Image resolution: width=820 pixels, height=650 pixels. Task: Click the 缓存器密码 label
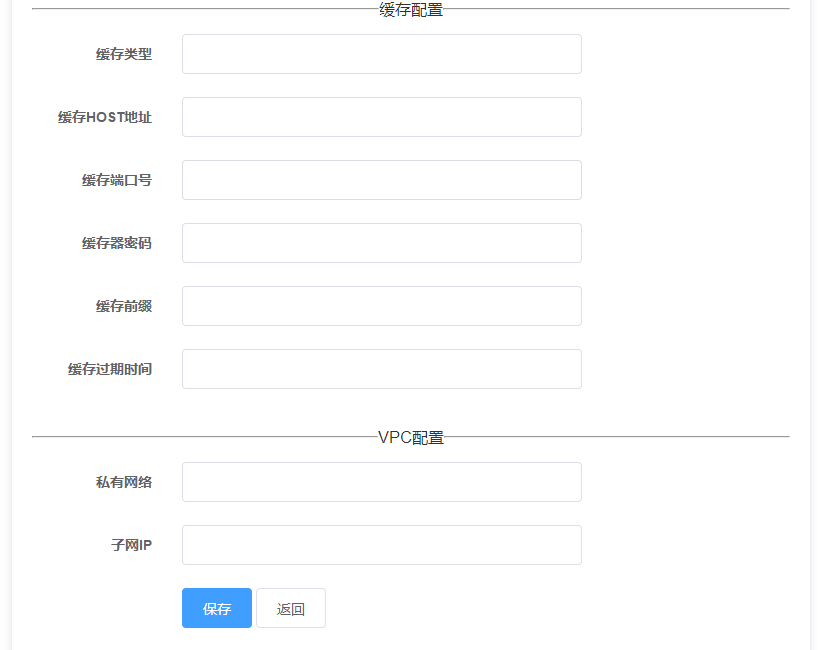click(x=117, y=243)
